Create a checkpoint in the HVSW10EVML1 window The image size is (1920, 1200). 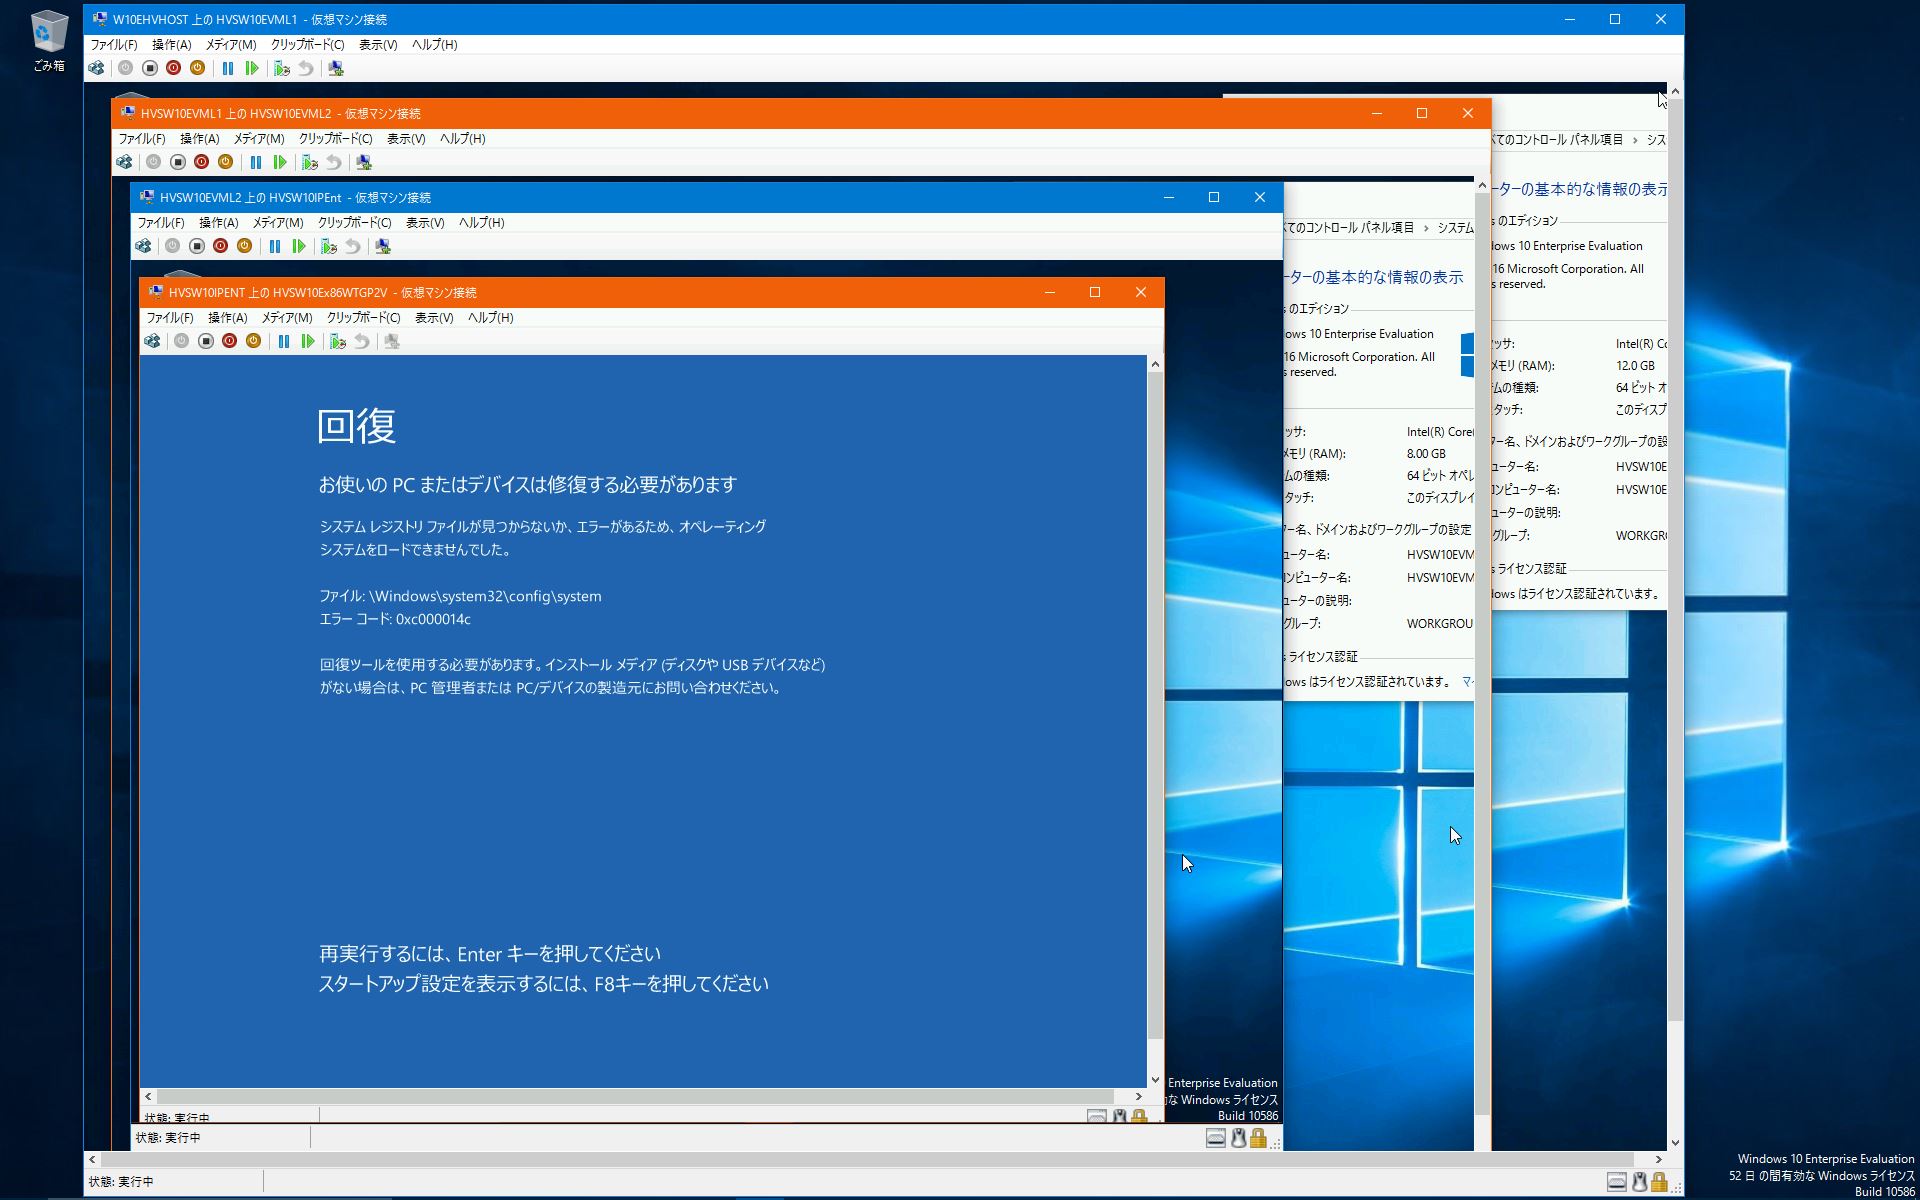[282, 68]
